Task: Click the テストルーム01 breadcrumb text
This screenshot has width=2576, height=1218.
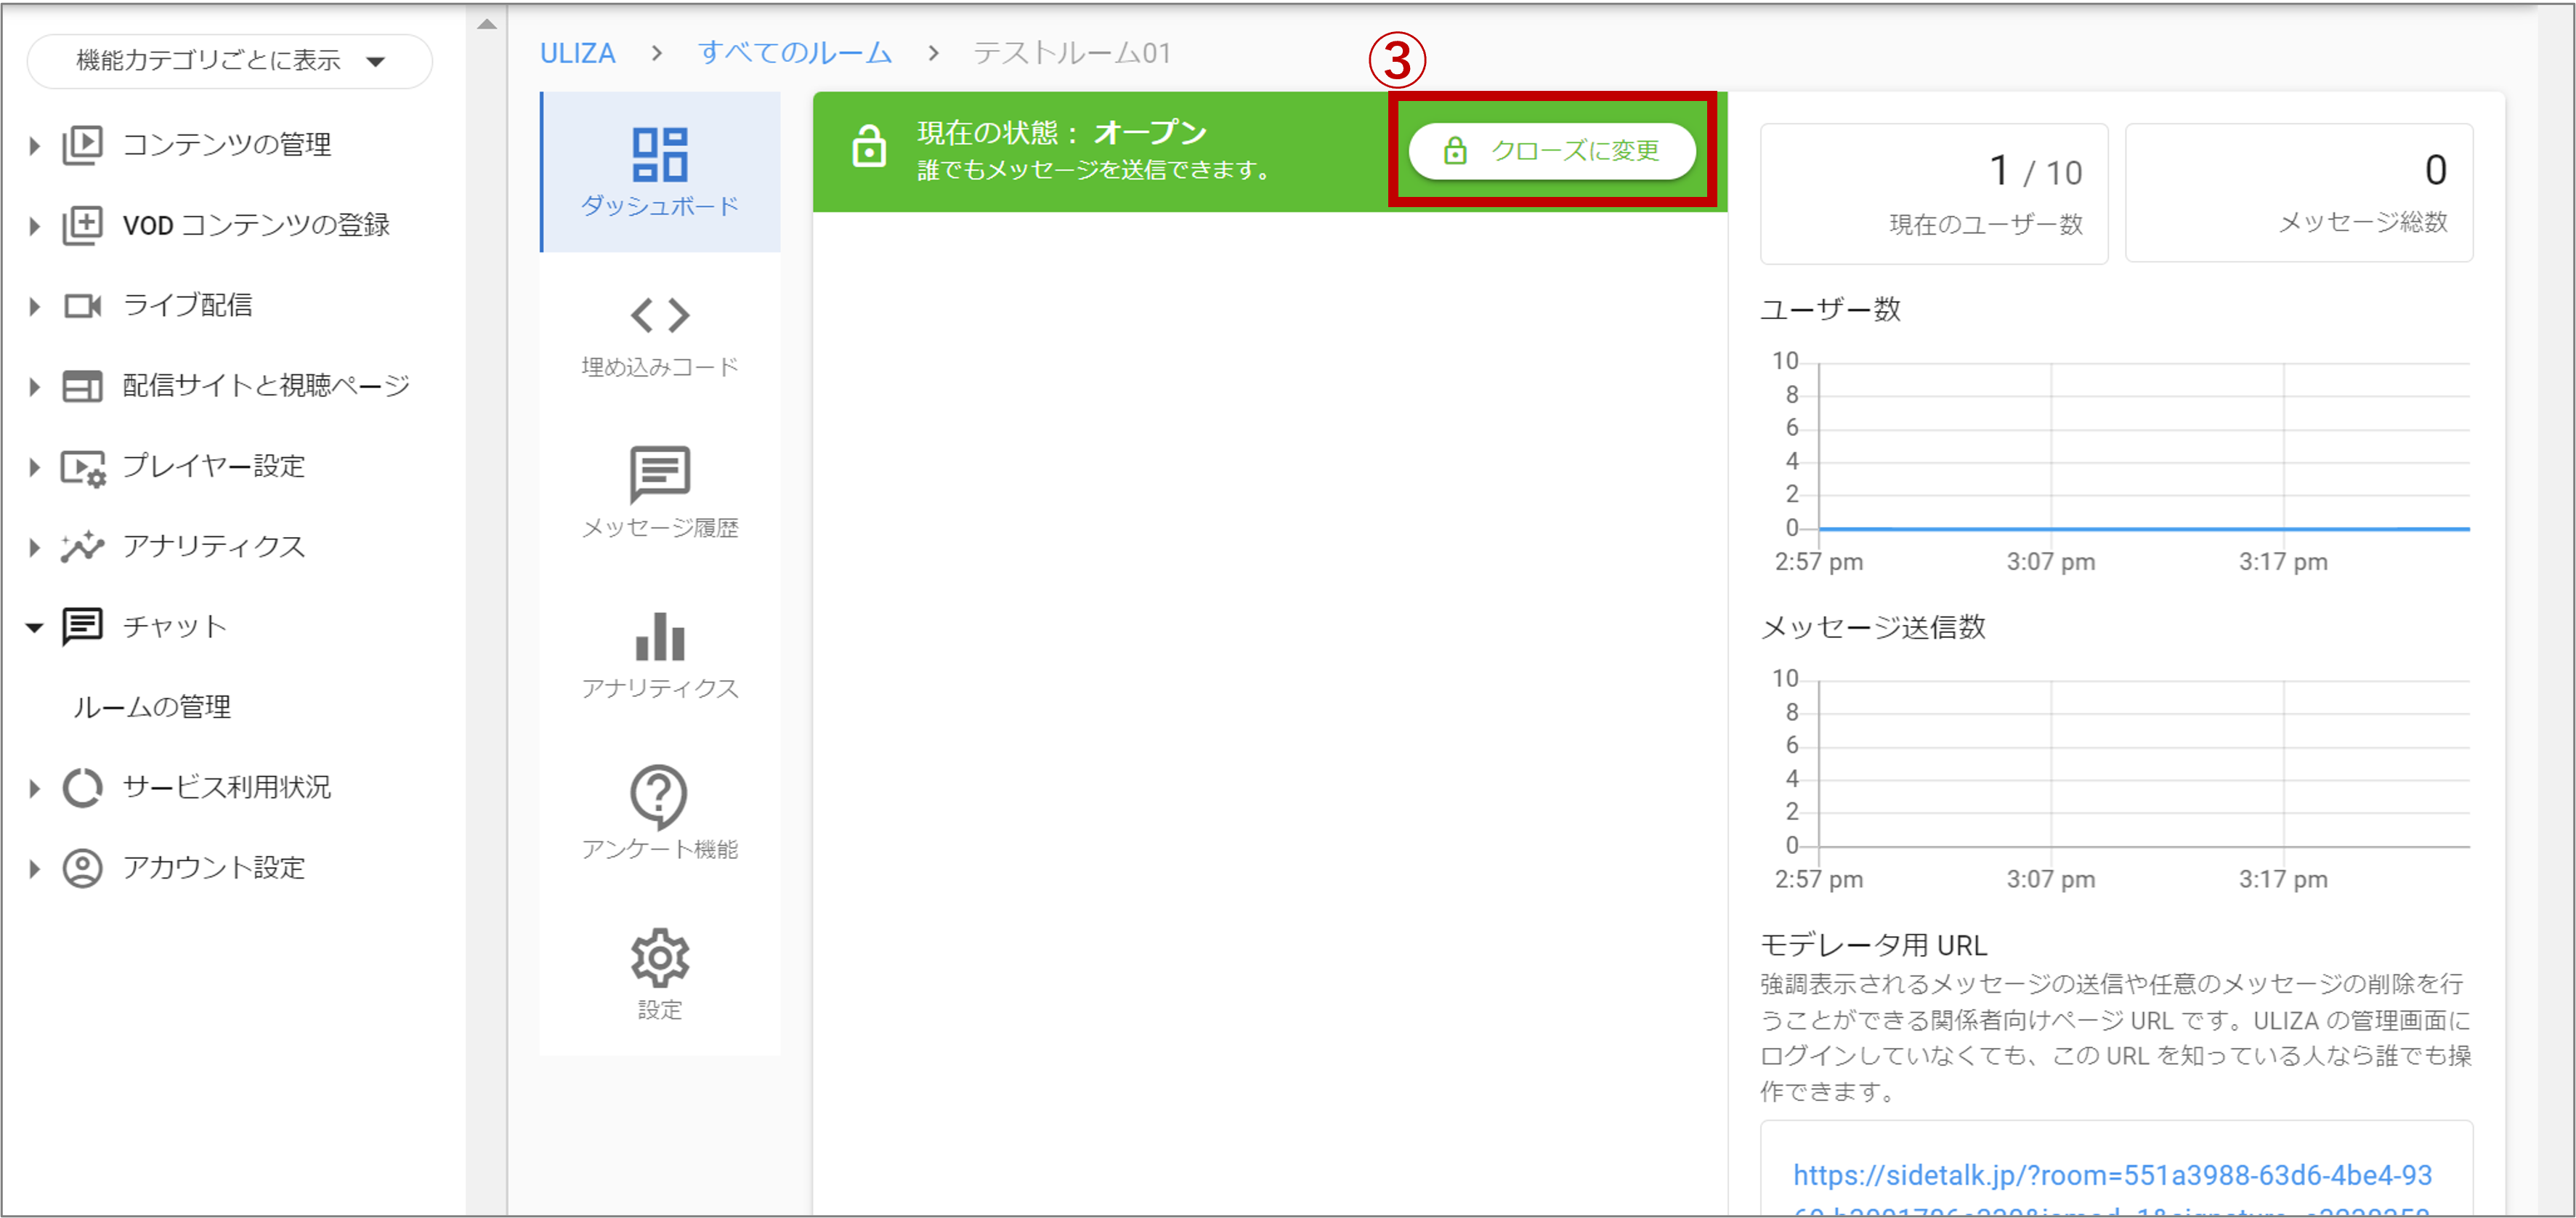Action: [1072, 53]
